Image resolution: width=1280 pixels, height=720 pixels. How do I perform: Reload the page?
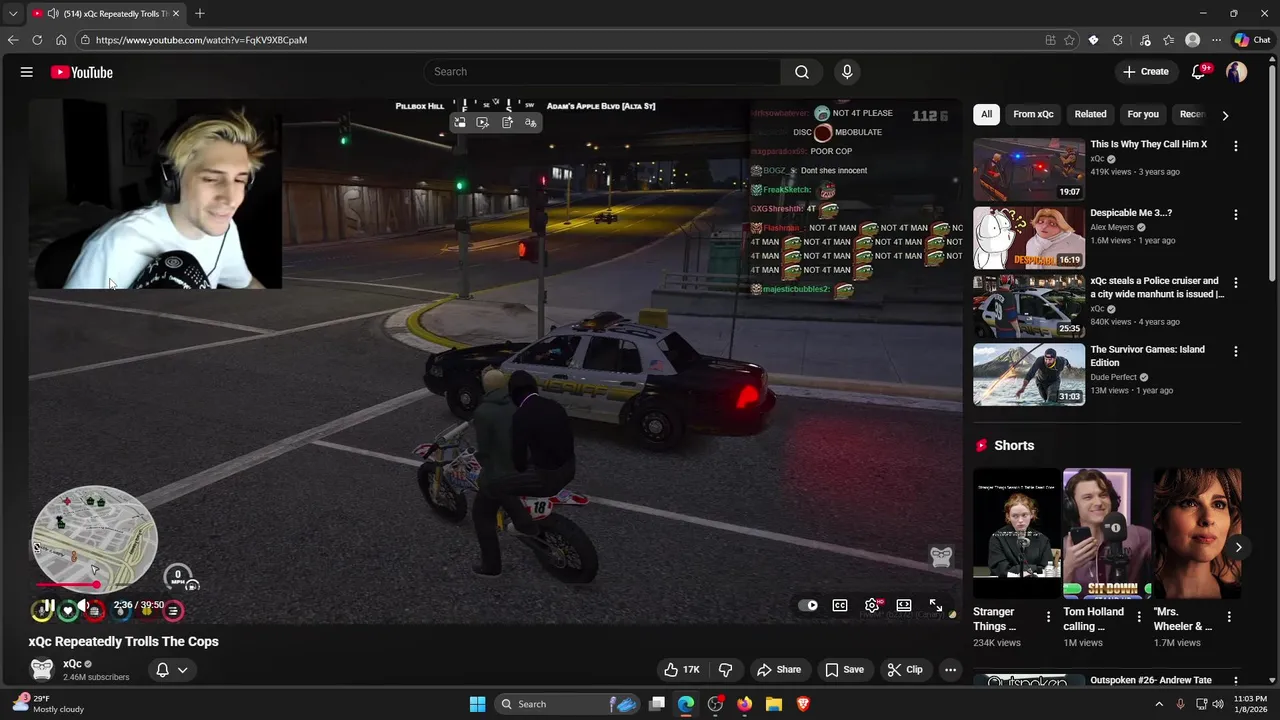coord(37,40)
